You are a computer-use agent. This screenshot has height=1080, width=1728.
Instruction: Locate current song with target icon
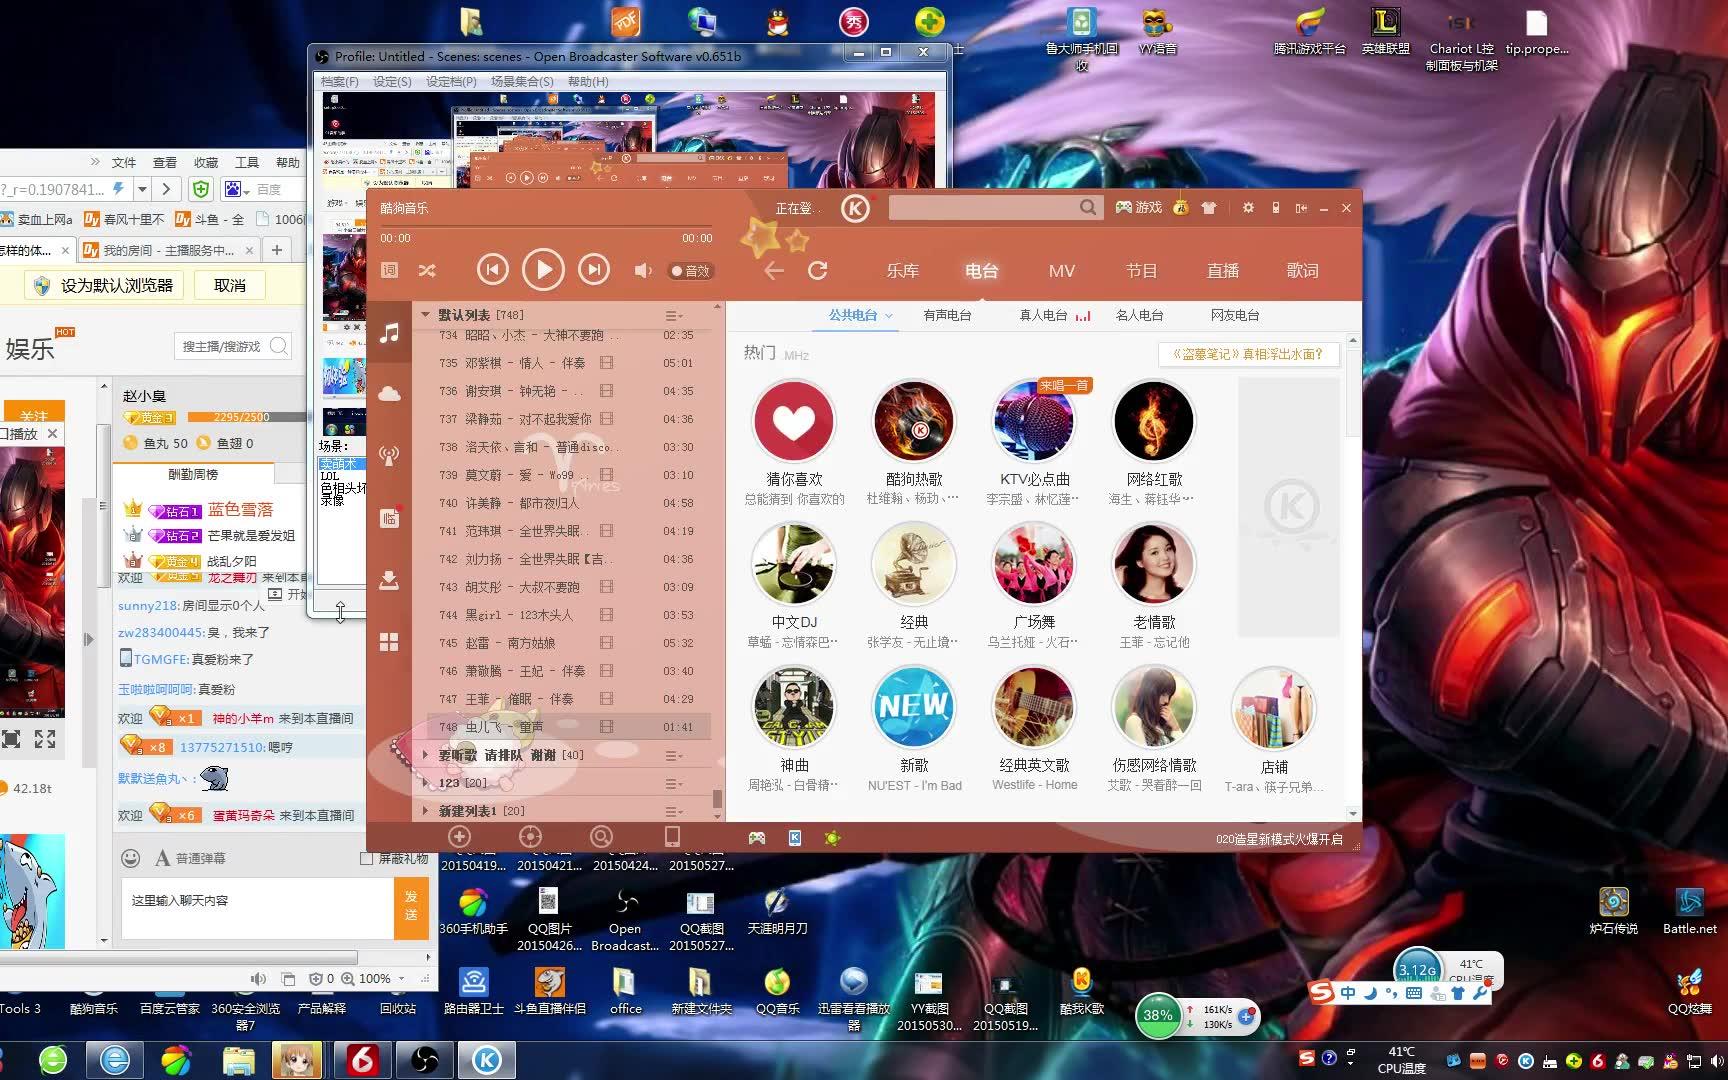pyautogui.click(x=530, y=837)
